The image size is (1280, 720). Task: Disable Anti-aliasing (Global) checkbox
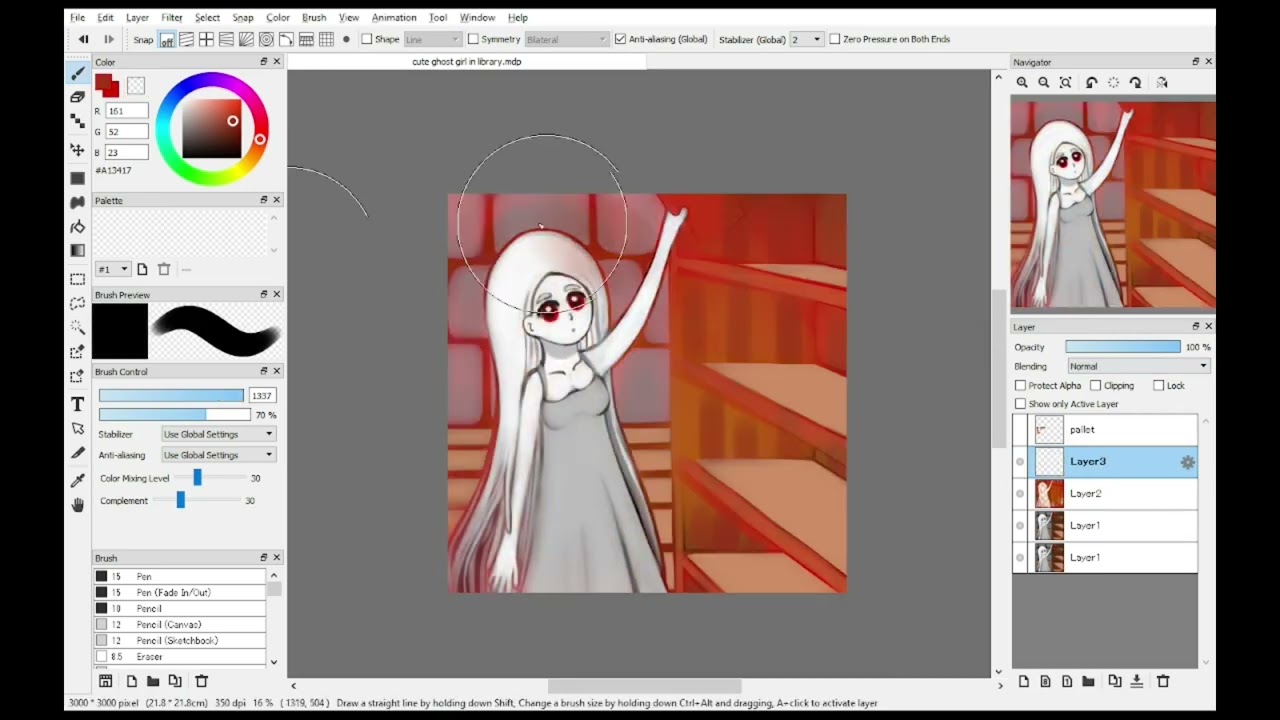pyautogui.click(x=620, y=39)
